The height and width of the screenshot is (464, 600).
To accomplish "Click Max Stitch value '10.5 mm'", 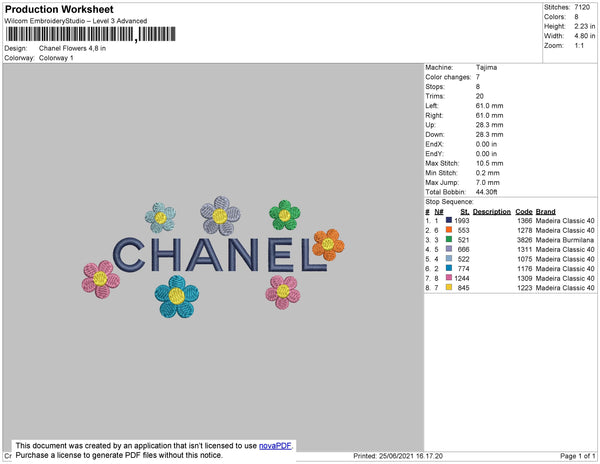I will point(489,163).
